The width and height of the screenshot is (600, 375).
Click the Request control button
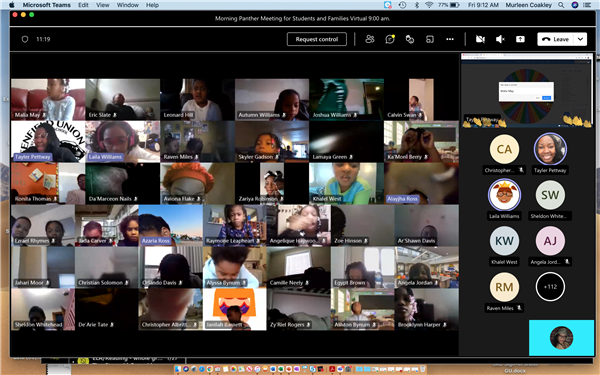pyautogui.click(x=317, y=39)
